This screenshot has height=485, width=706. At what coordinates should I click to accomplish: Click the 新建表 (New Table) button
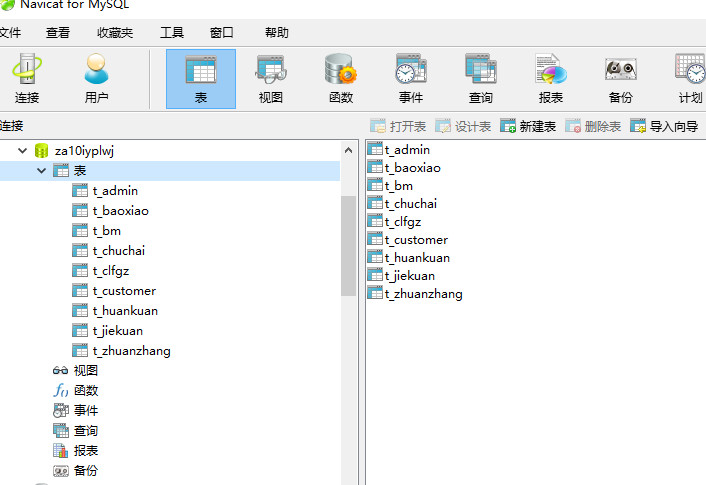click(528, 127)
